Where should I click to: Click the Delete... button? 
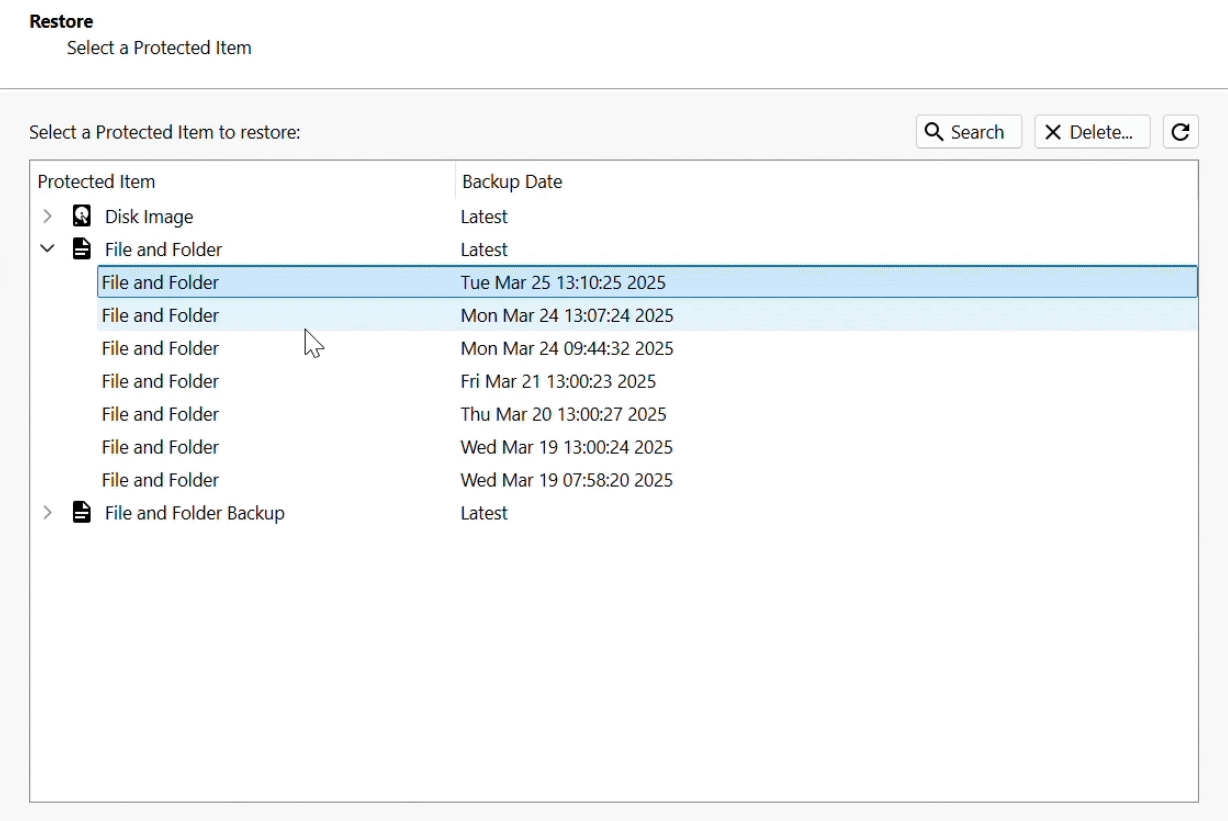(x=1092, y=132)
